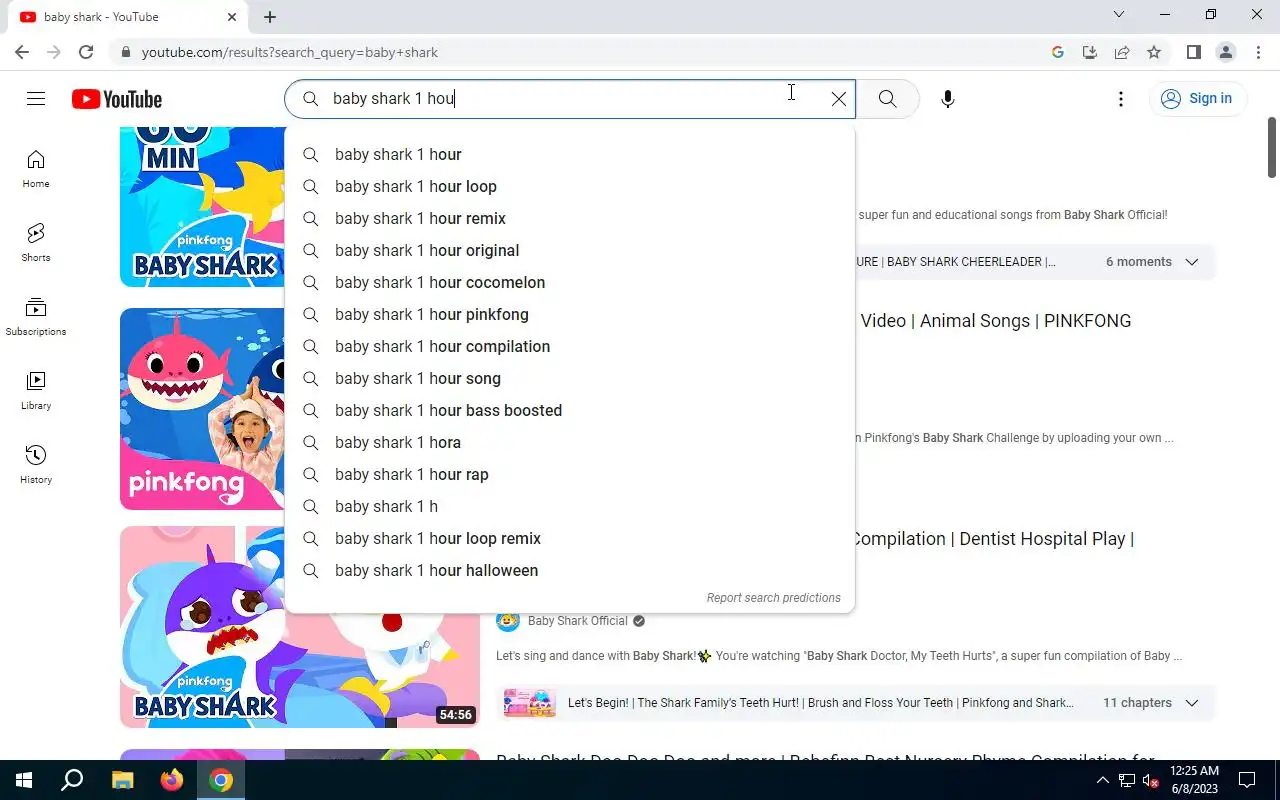Open History in the sidebar
This screenshot has height=800, width=1280.
(36, 465)
